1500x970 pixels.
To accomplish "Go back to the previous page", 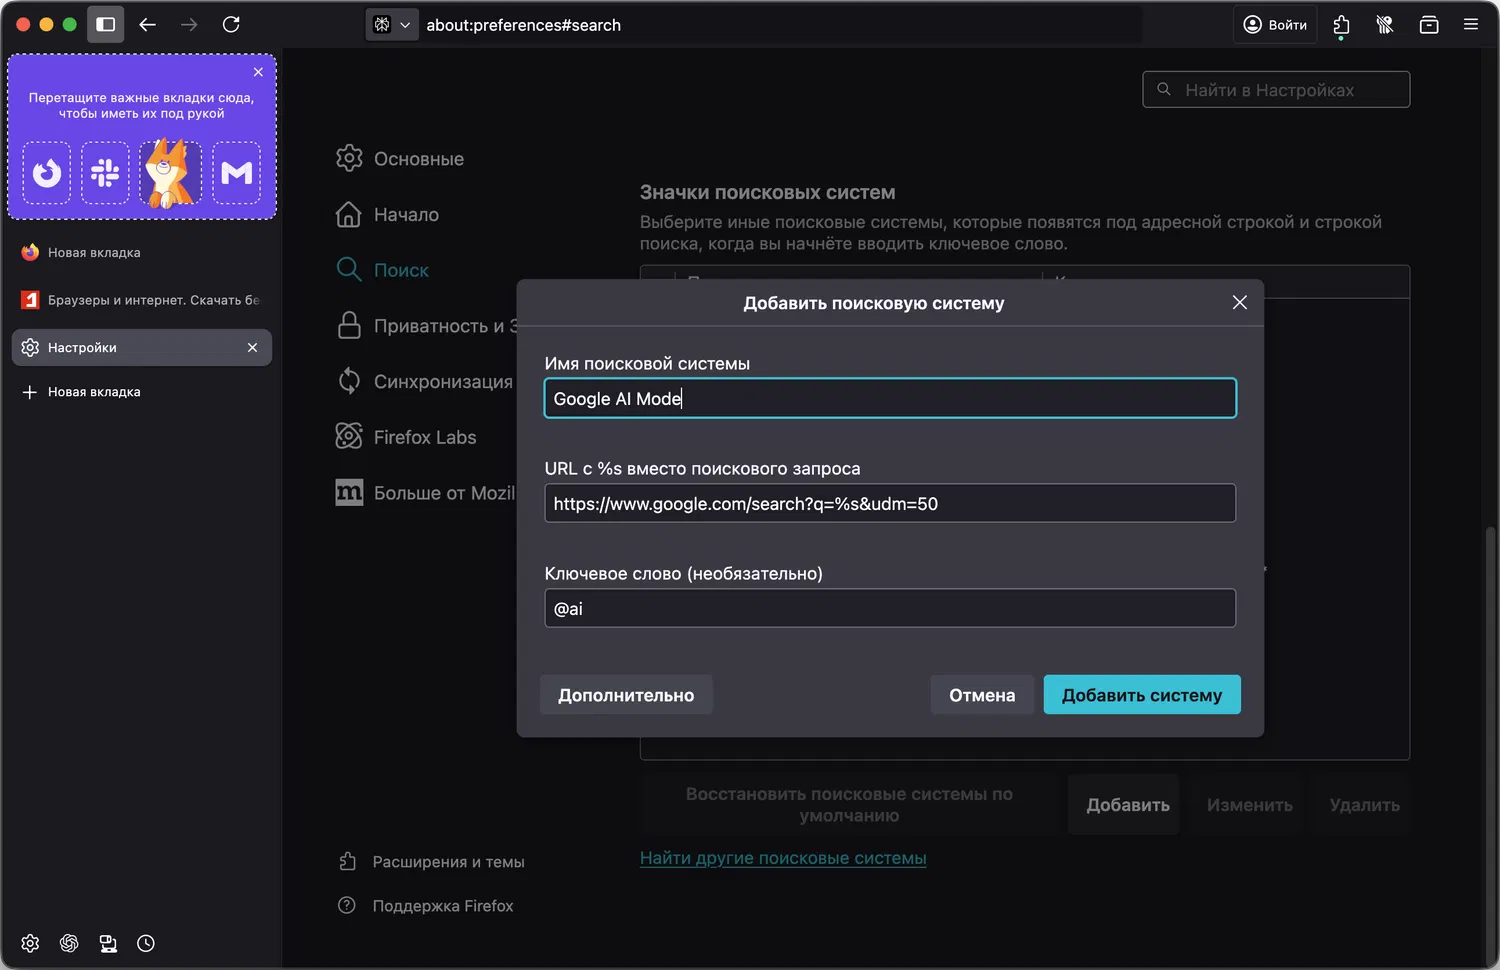I will click(x=148, y=25).
